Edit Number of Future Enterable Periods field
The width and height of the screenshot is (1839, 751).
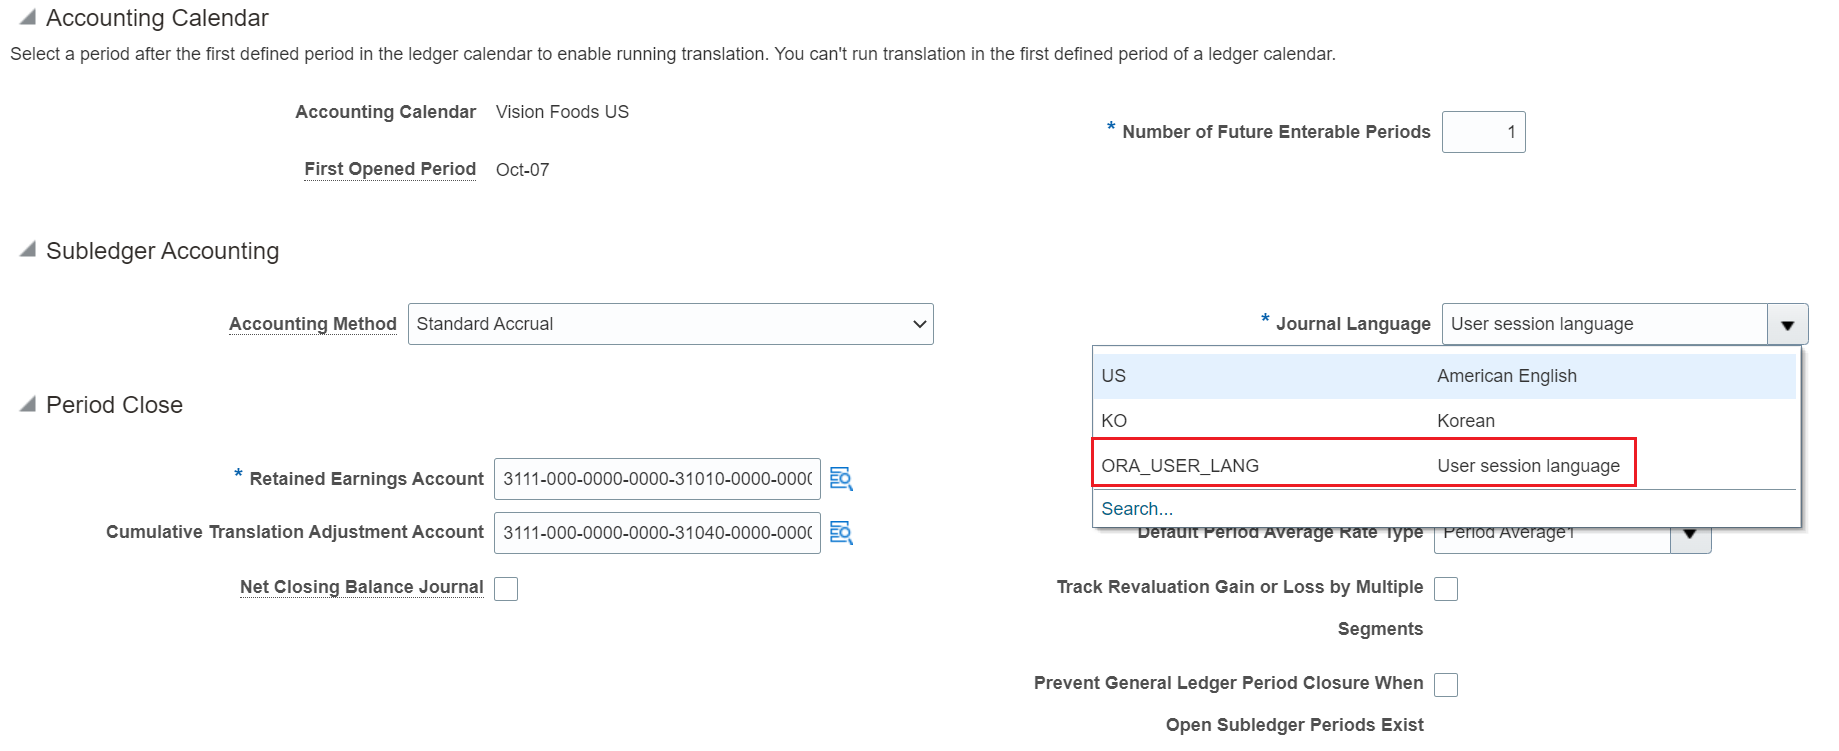click(1483, 132)
